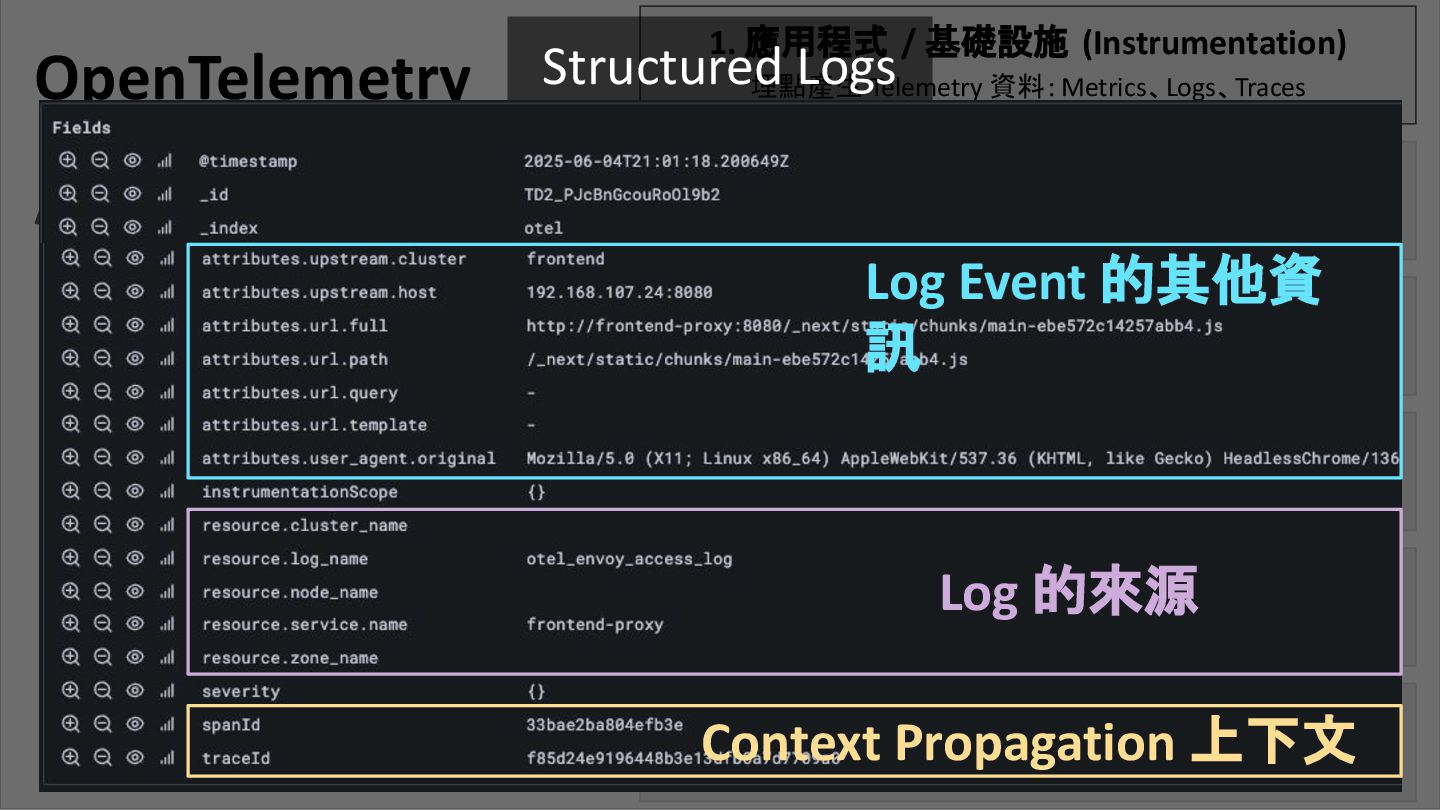Filter for resource.zone_name value
The image size is (1440, 810).
pos(70,657)
